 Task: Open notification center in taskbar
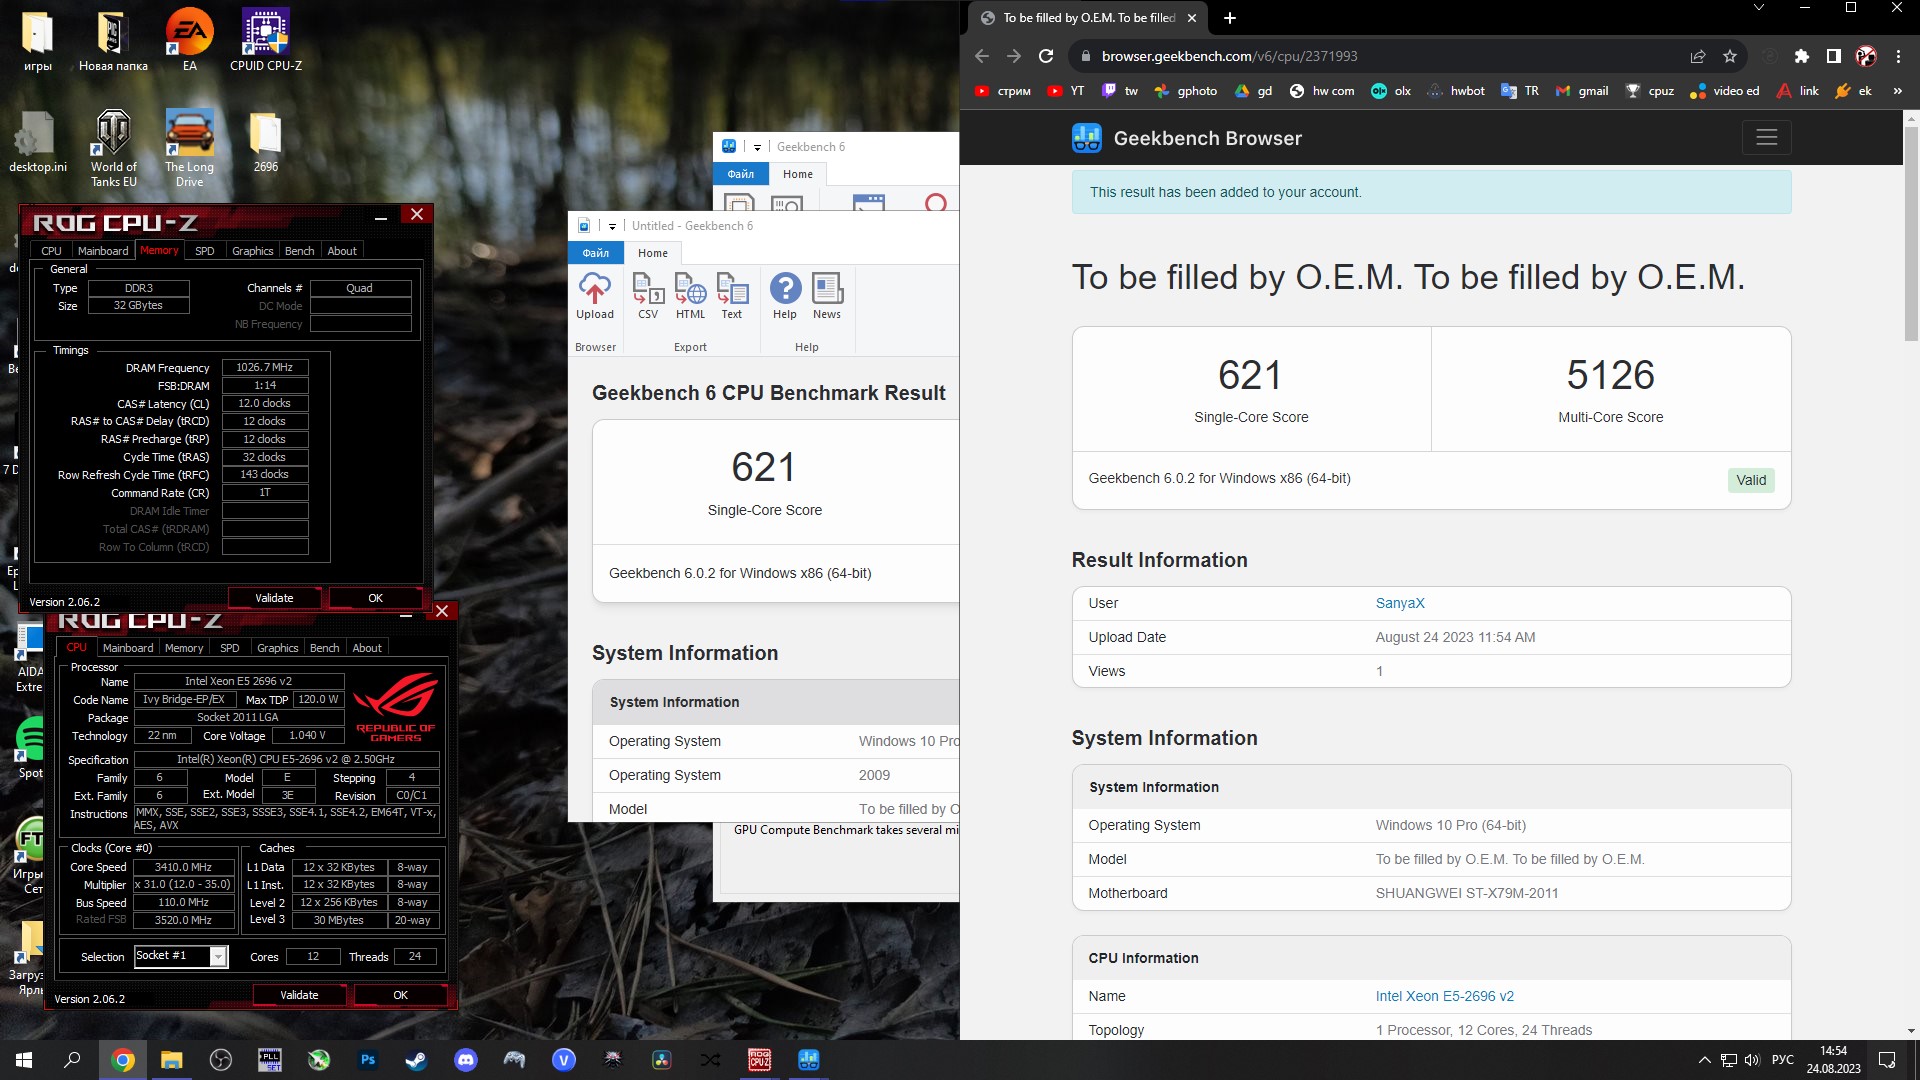[x=1887, y=1060]
